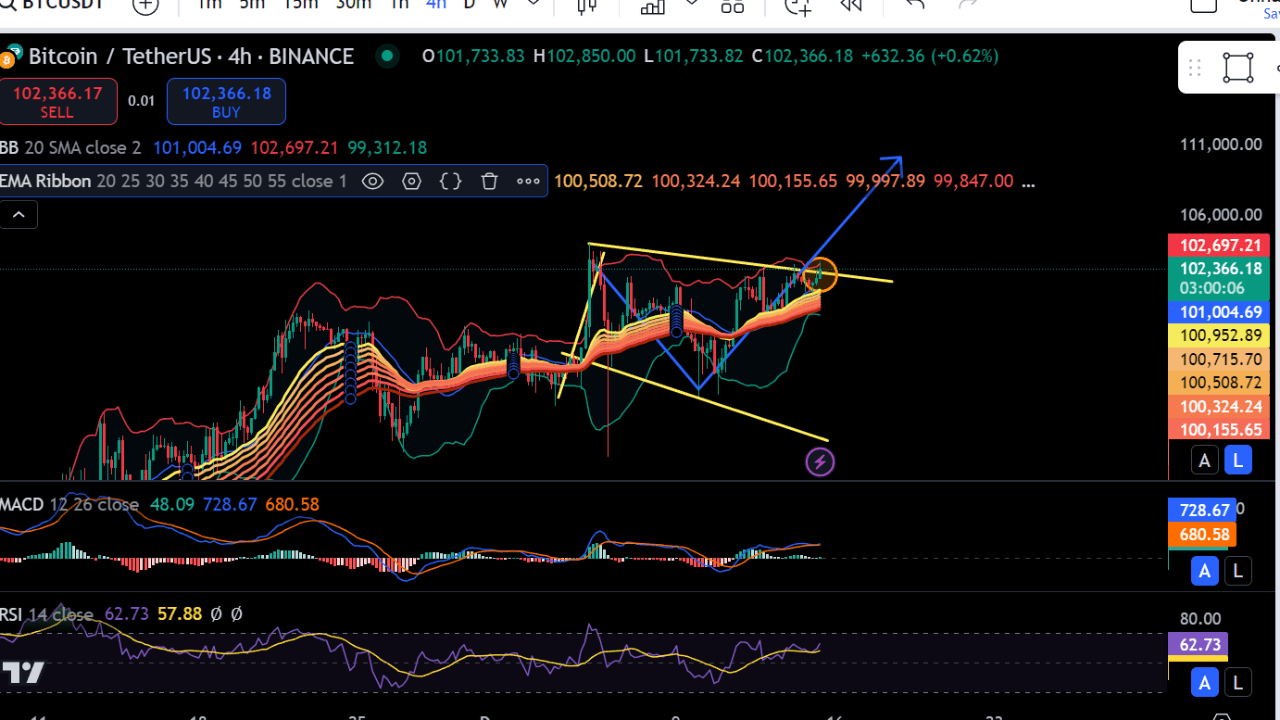This screenshot has width=1280, height=720.
Task: Click the 80.00 RSI scale value
Action: click(x=1200, y=619)
